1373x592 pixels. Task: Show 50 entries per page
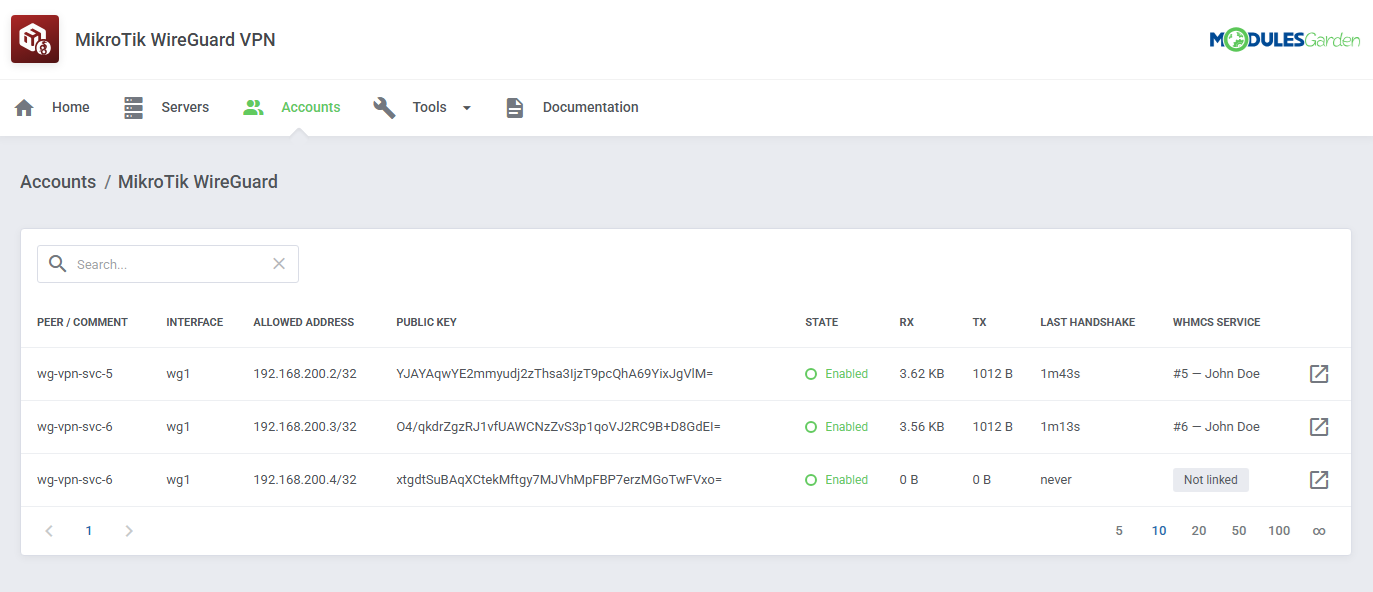[1239, 531]
